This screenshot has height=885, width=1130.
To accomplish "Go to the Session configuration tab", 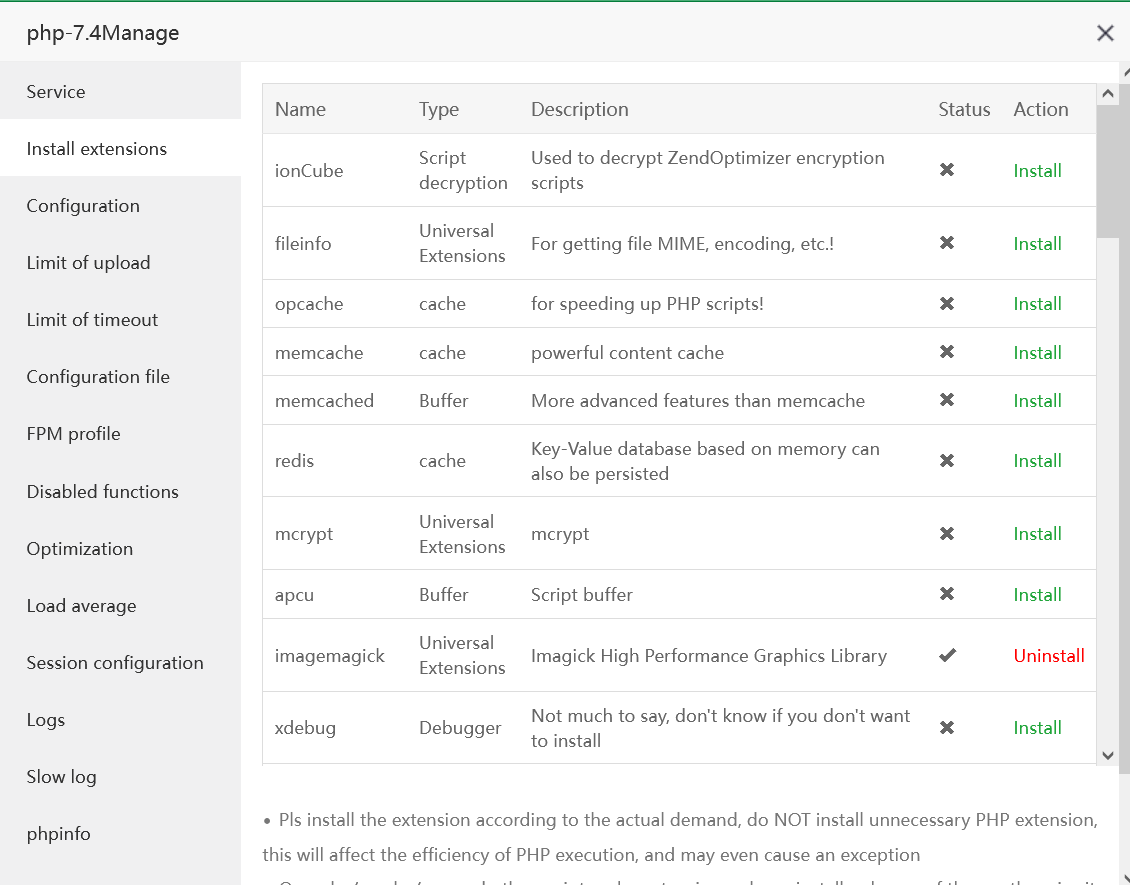I will click(x=115, y=663).
